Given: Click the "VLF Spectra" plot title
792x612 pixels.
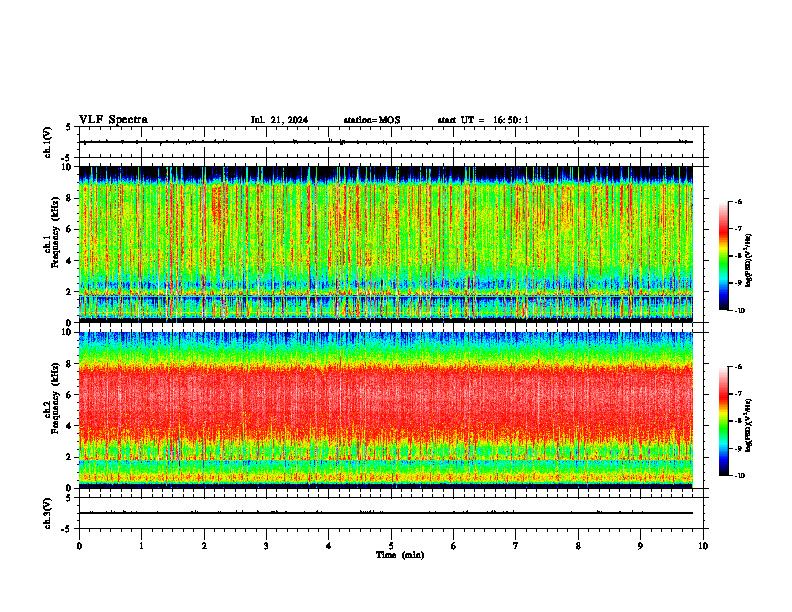Looking at the screenshot, I should point(113,120).
